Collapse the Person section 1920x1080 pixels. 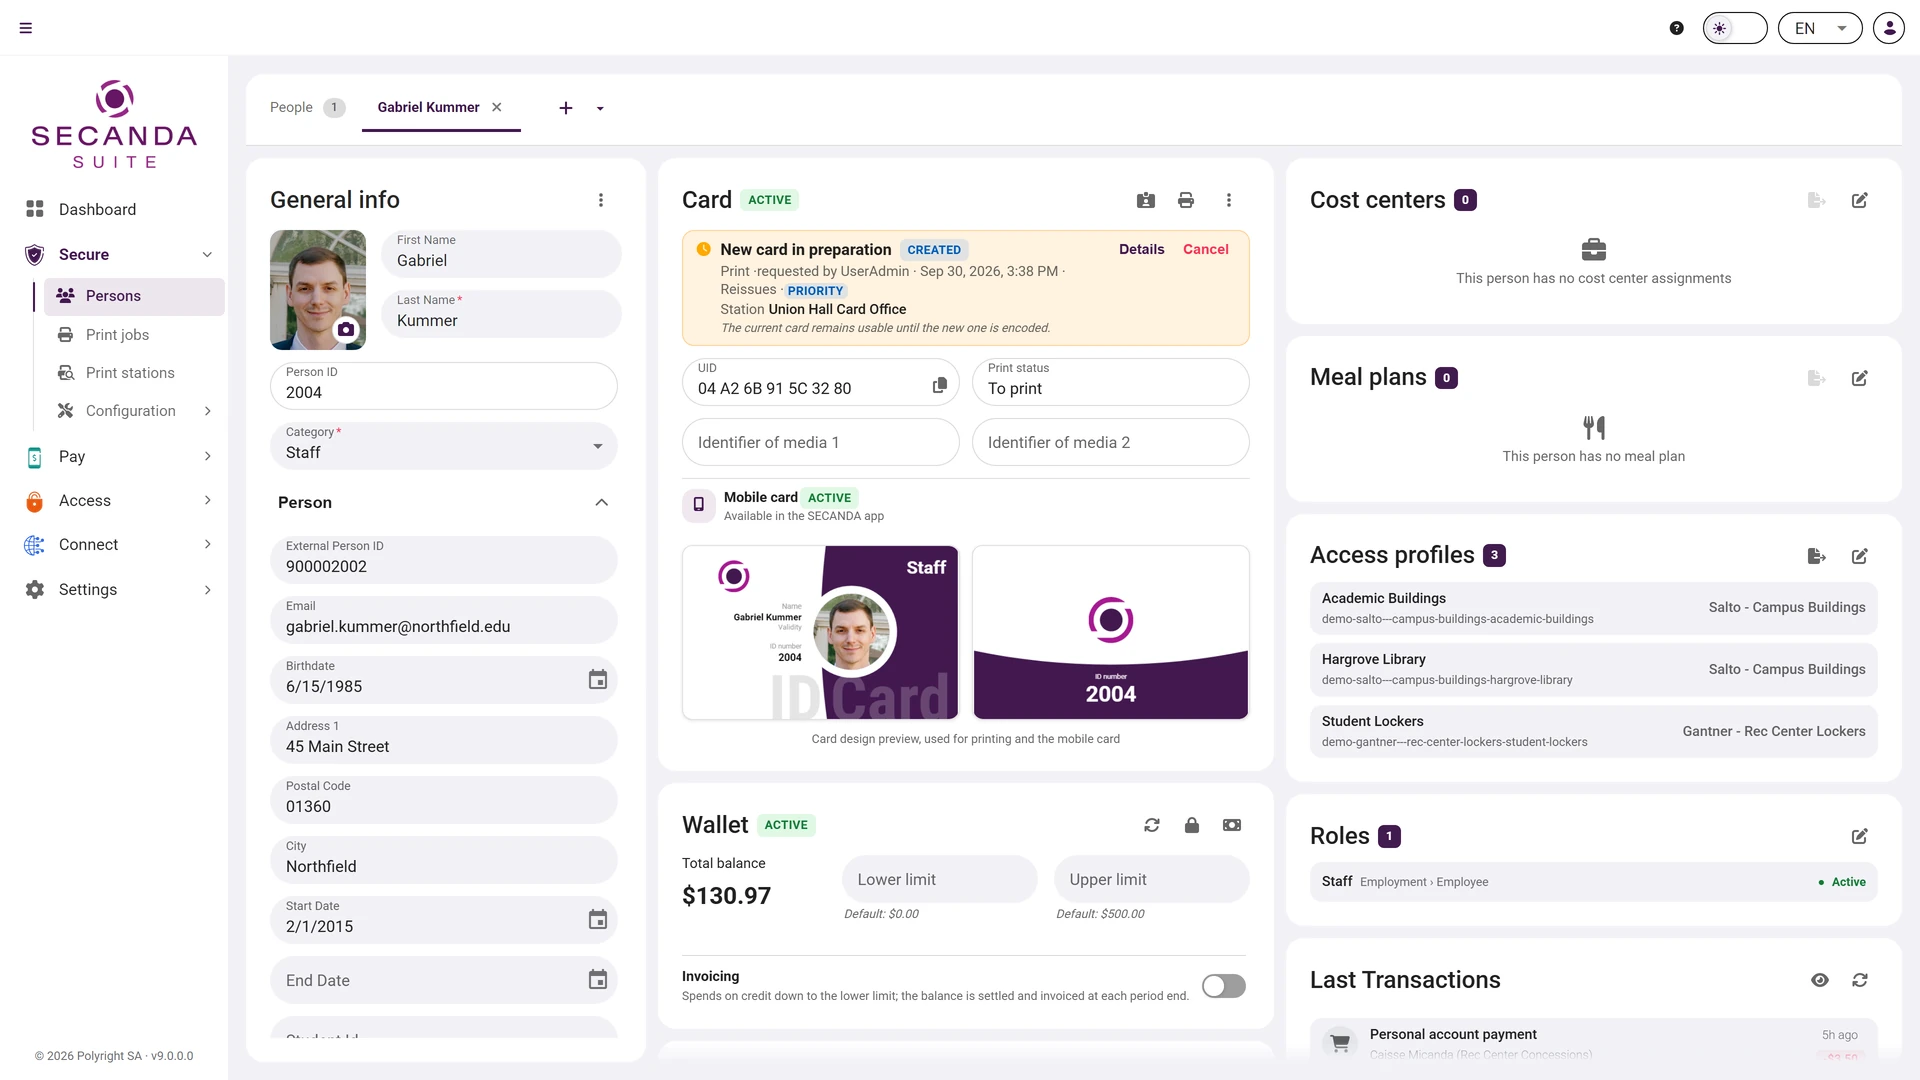click(x=601, y=502)
